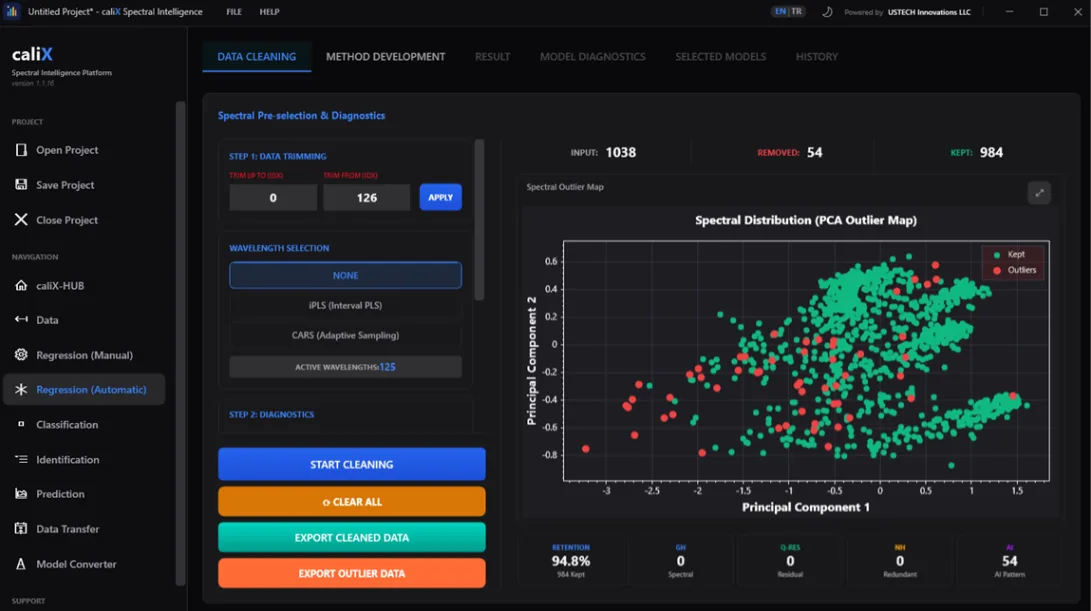Click the Data Transfer icon
The height and width of the screenshot is (611, 1091).
coord(21,529)
